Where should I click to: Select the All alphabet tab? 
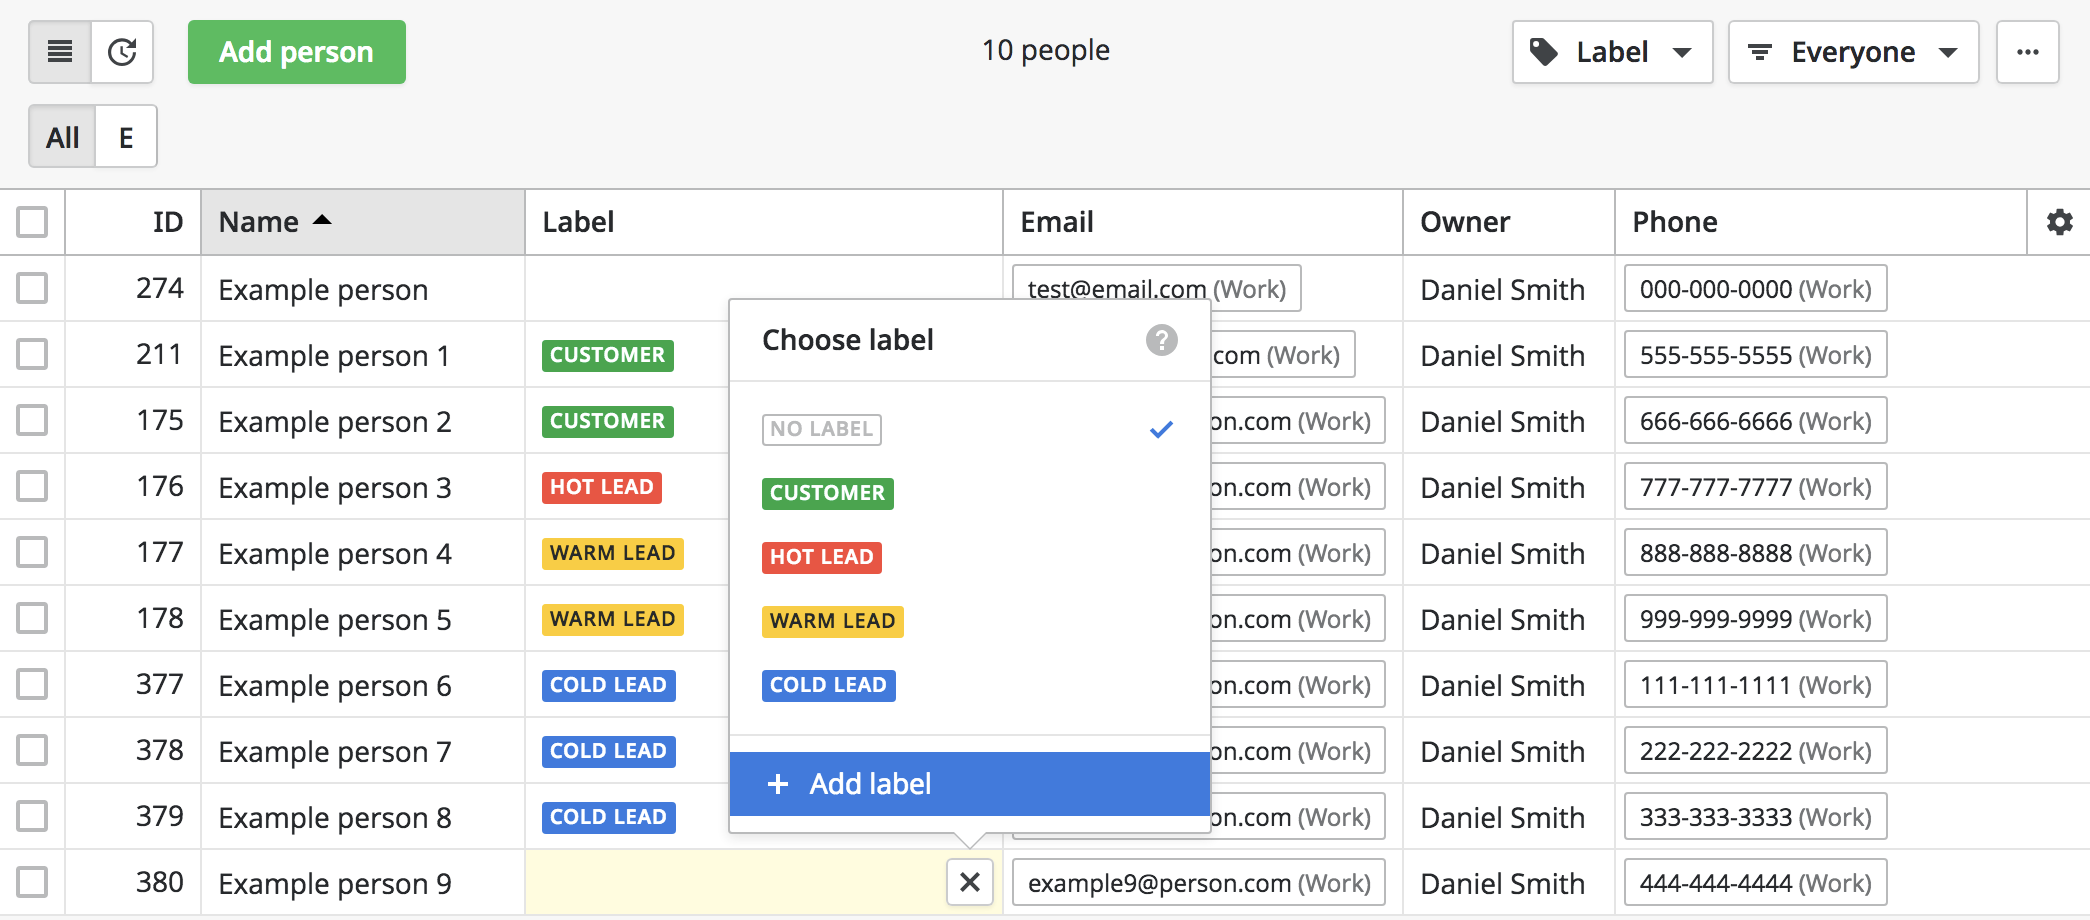pyautogui.click(x=62, y=137)
